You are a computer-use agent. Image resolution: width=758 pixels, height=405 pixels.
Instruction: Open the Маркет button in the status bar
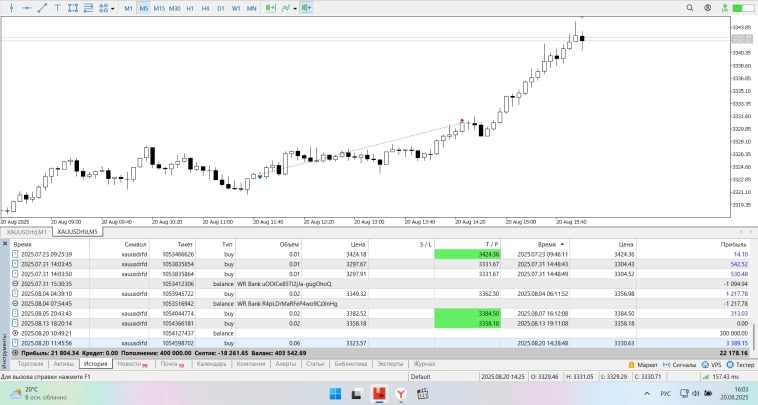(643, 364)
